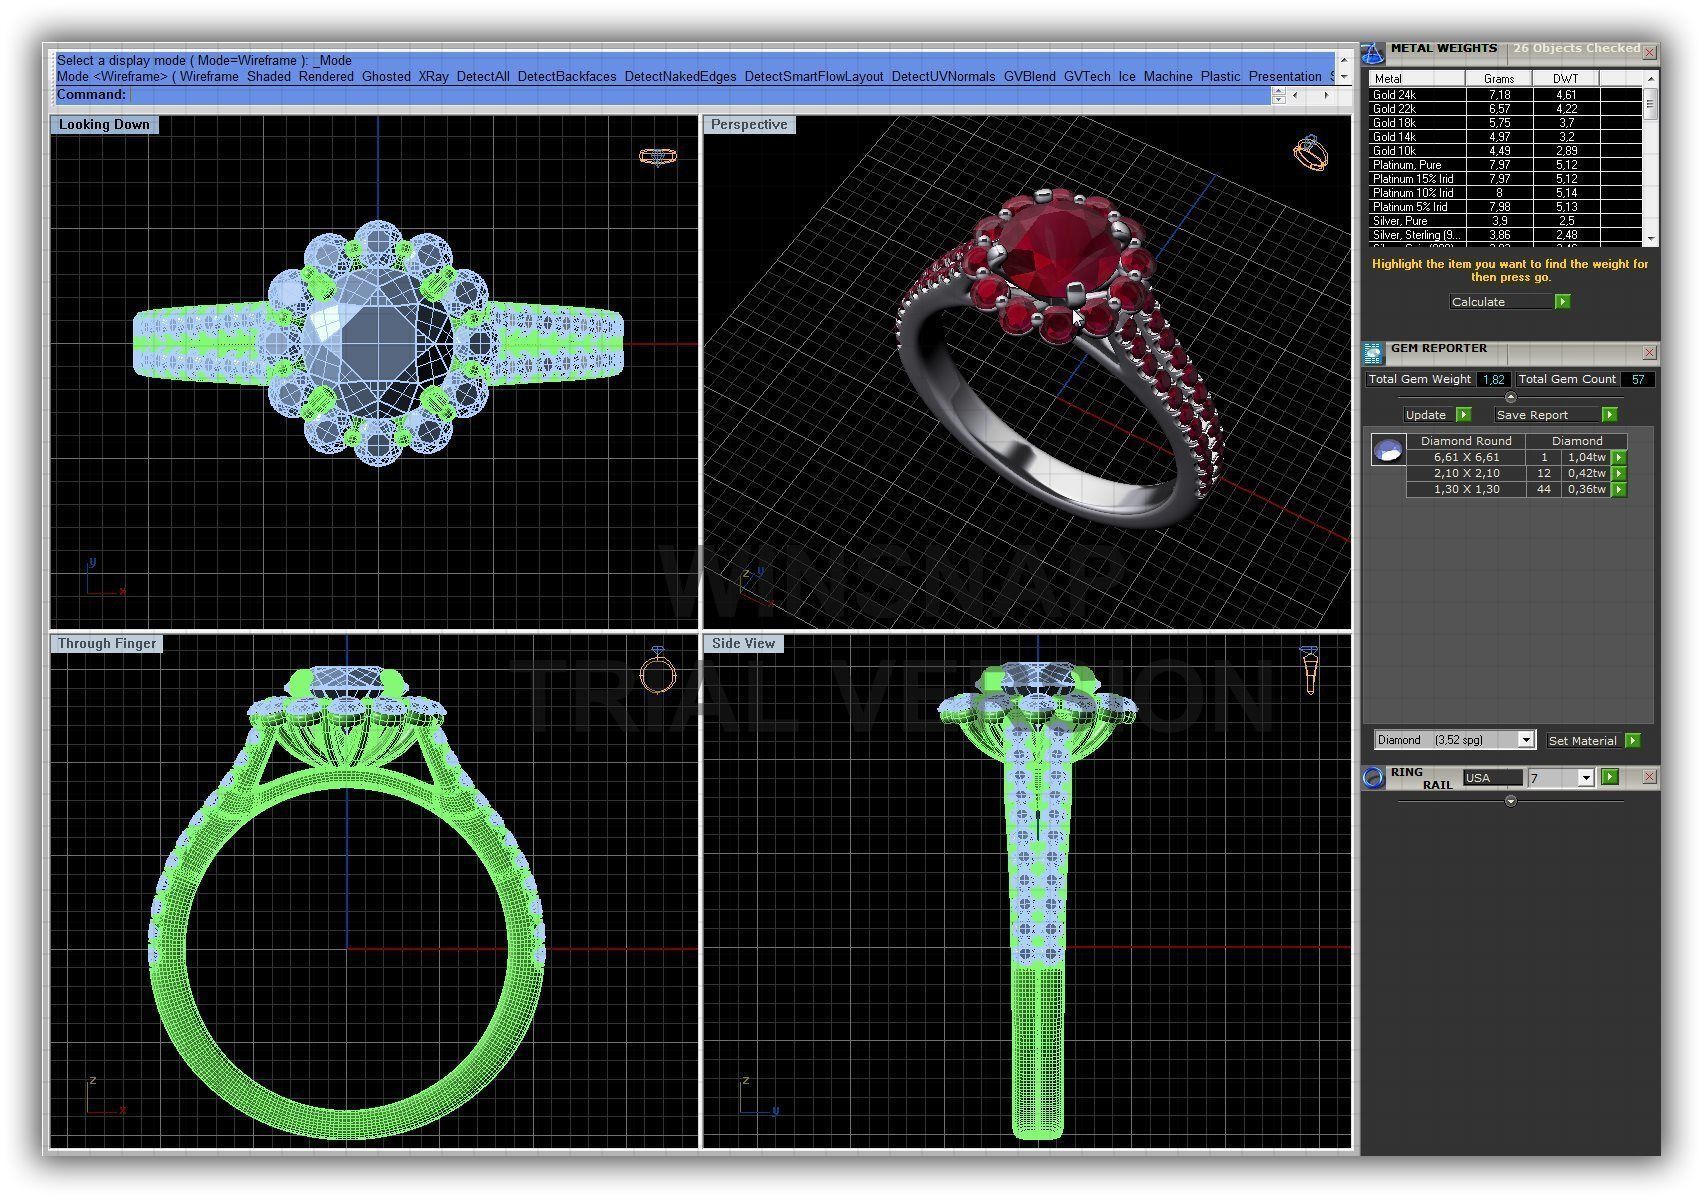Step the command line left with the left arrow
The height and width of the screenshot is (1198, 1703).
[1296, 95]
